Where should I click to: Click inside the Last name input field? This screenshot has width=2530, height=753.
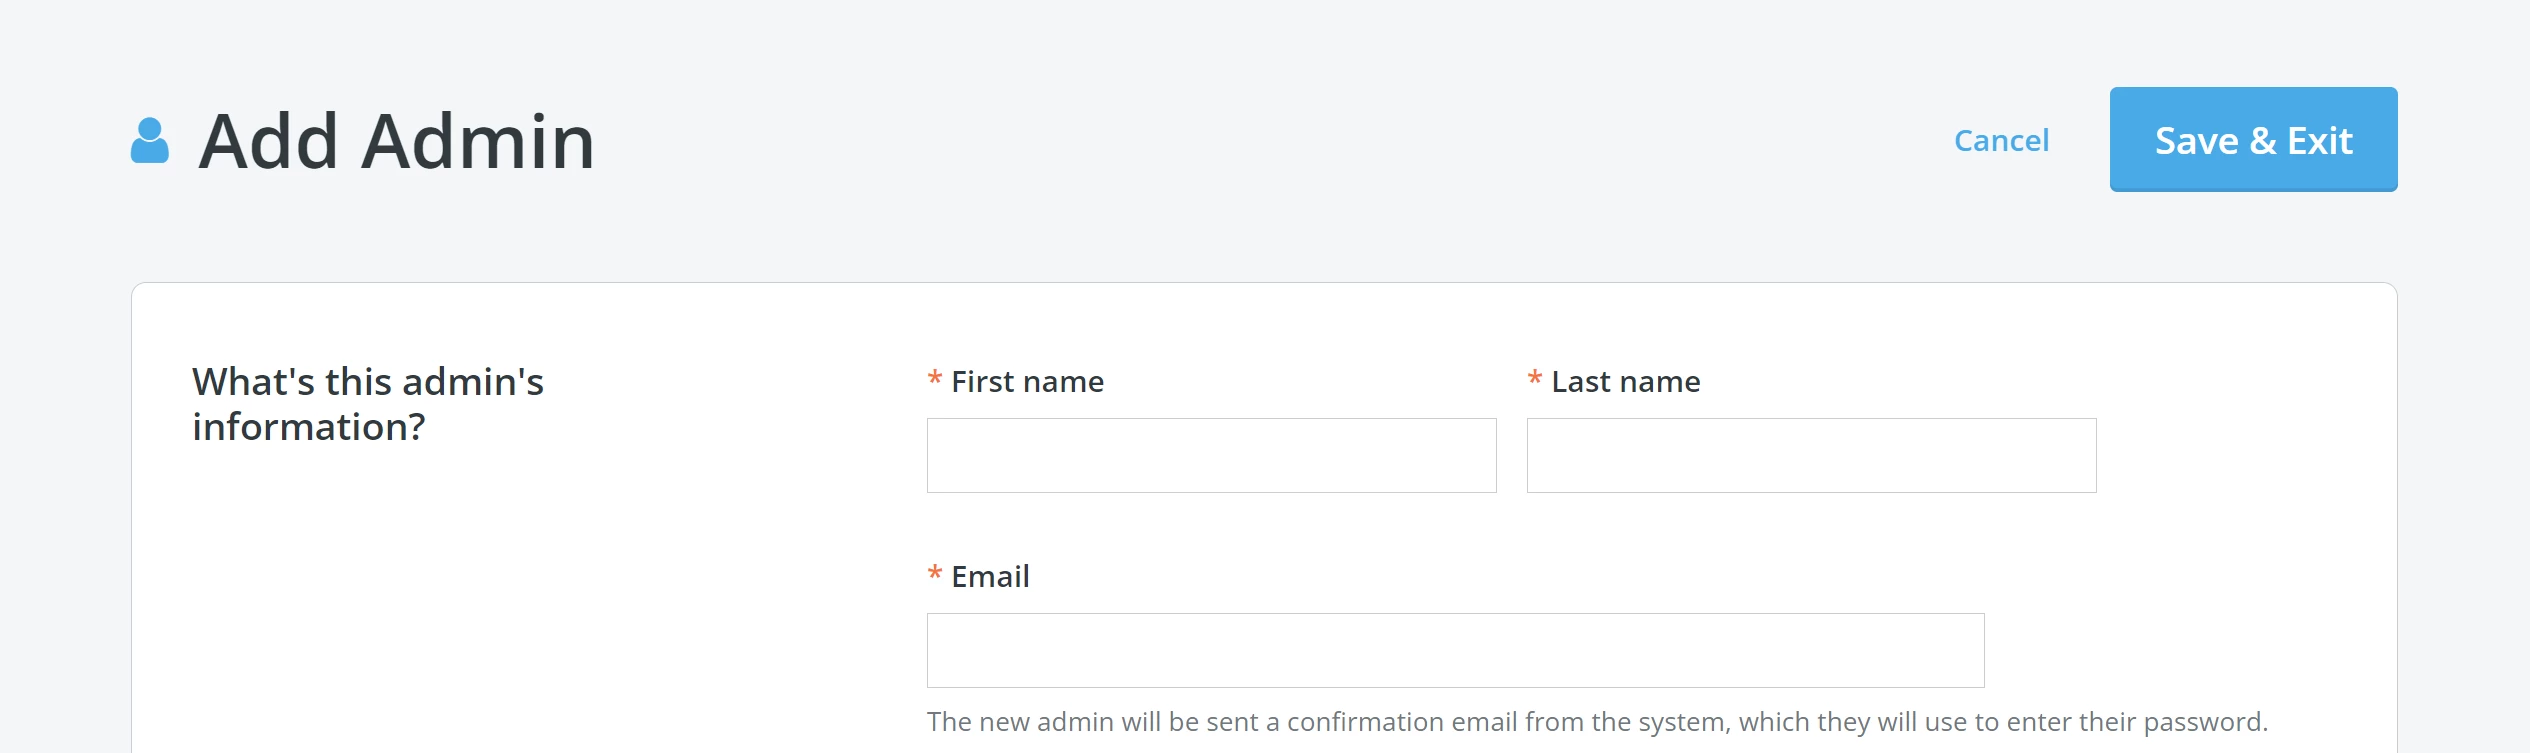coord(1810,455)
